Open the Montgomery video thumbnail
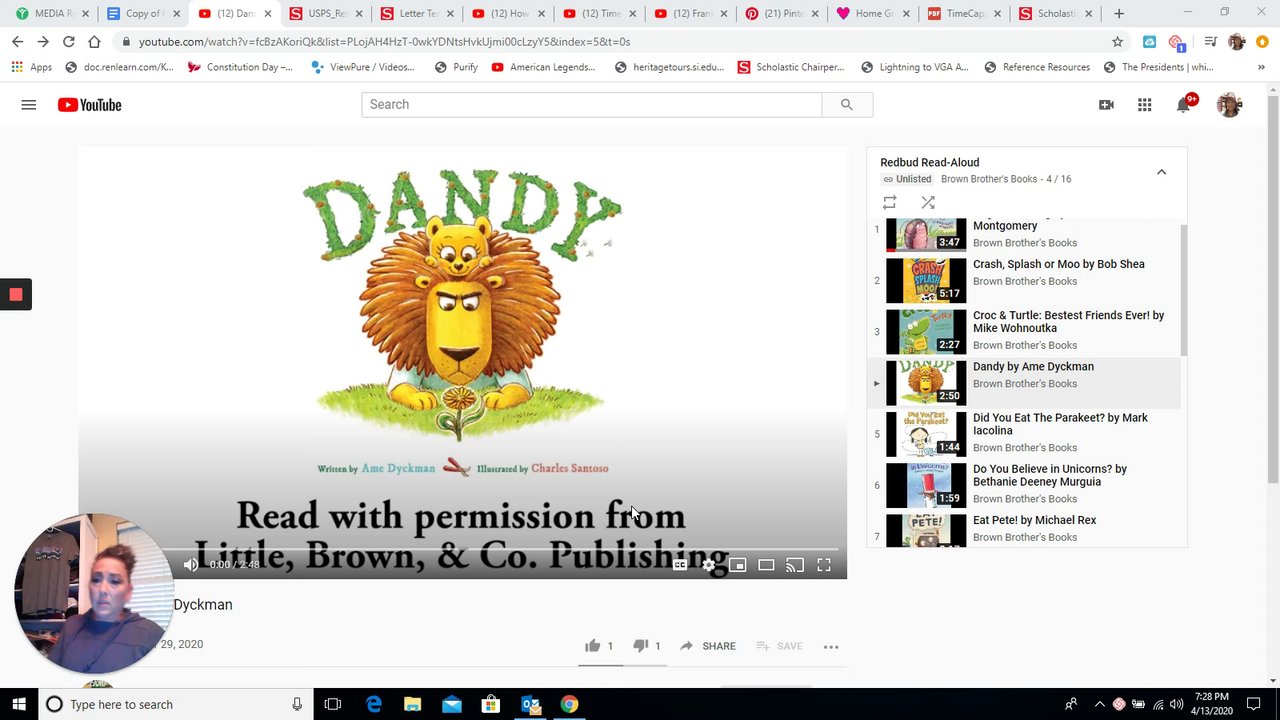The height and width of the screenshot is (720, 1280). [x=926, y=234]
